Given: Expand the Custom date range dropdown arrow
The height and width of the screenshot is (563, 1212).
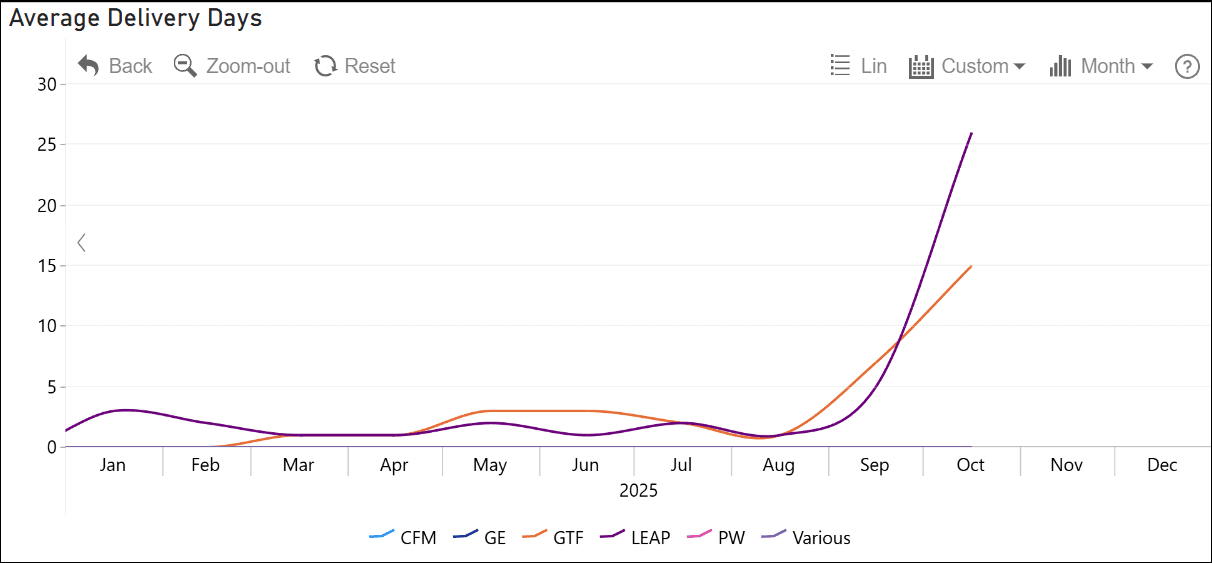Looking at the screenshot, I should click(1020, 66).
